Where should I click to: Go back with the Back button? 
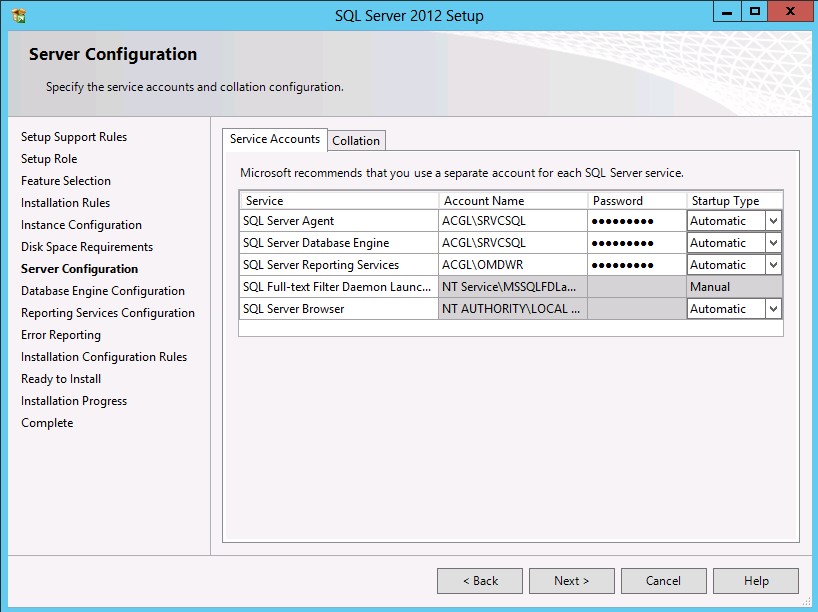(x=480, y=581)
